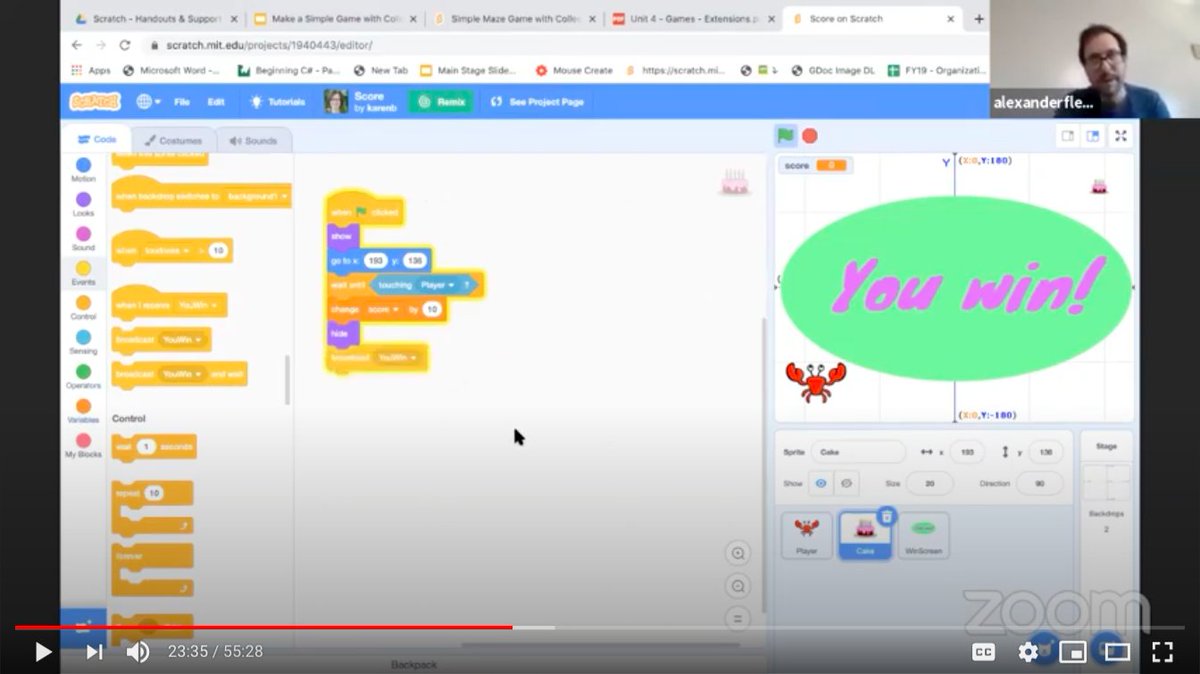Switch to small stage layout
This screenshot has width=1200, height=674.
(1068, 136)
